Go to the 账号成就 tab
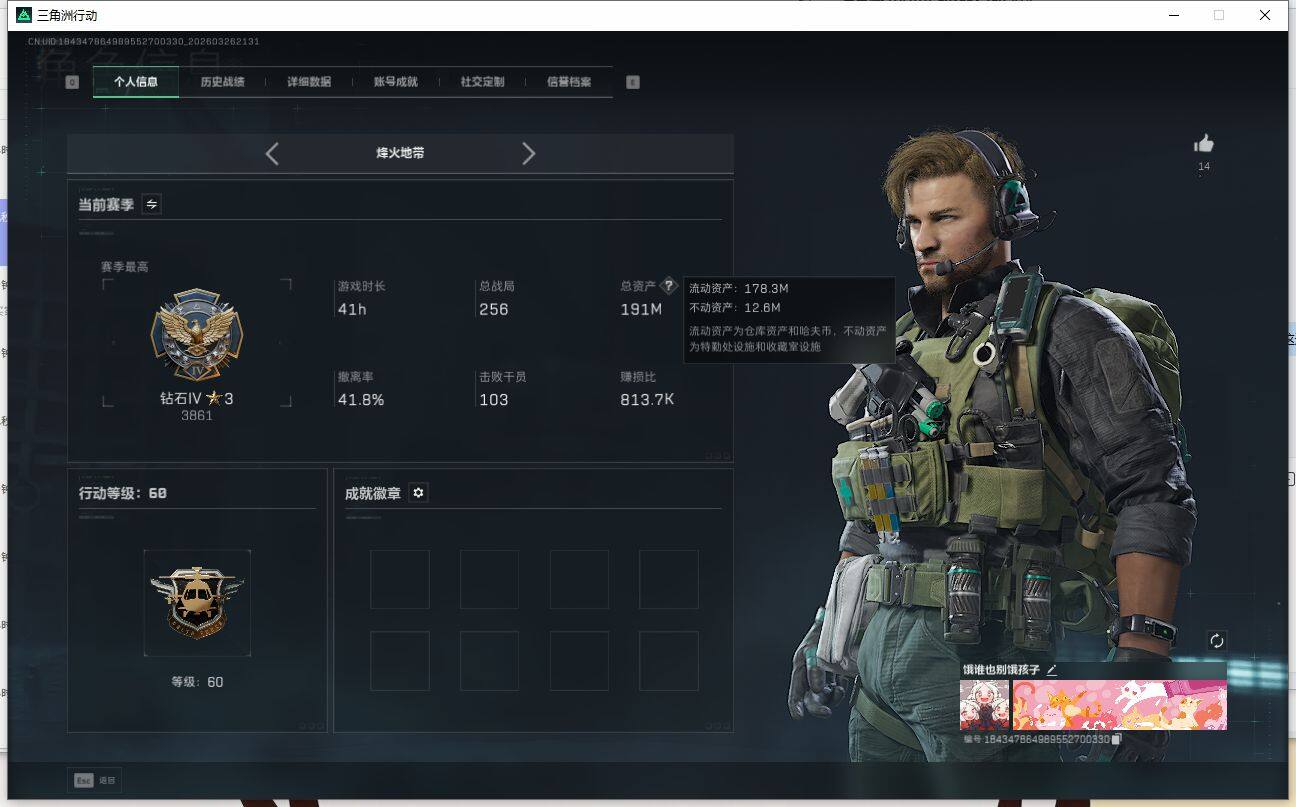The image size is (1296, 807). (396, 82)
